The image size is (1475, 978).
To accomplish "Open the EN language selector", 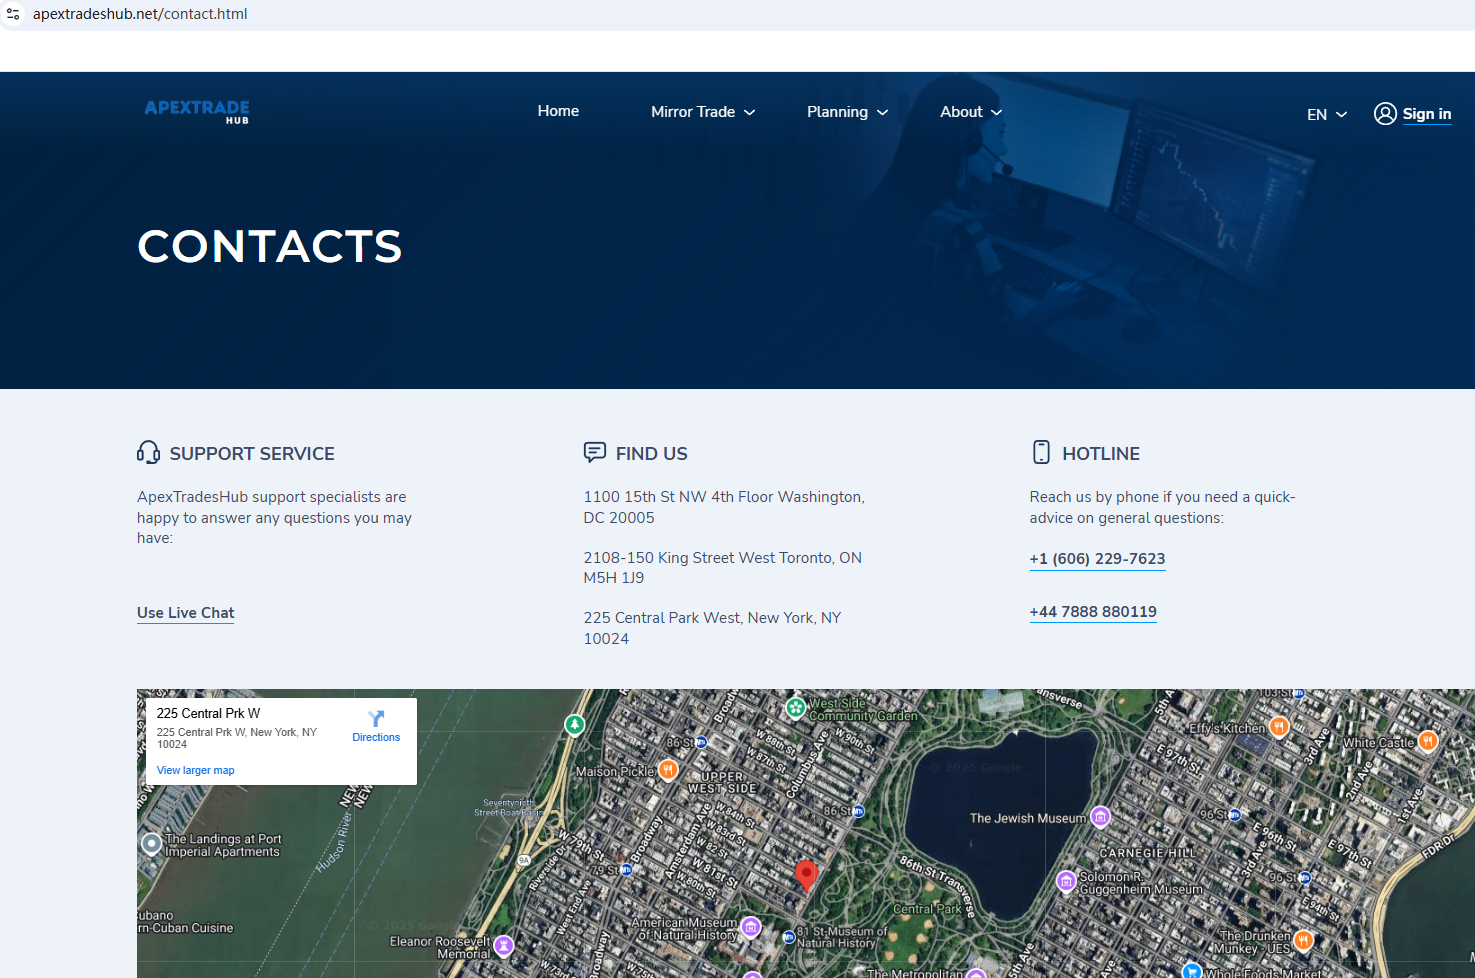I will tap(1326, 114).
